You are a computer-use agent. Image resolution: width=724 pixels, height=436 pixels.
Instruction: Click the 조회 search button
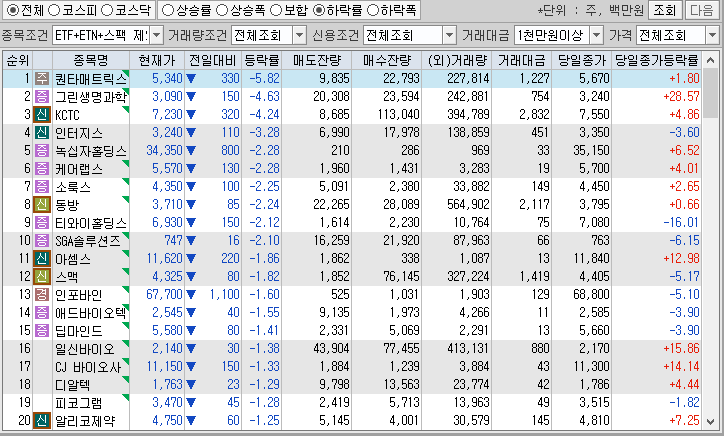pos(665,10)
